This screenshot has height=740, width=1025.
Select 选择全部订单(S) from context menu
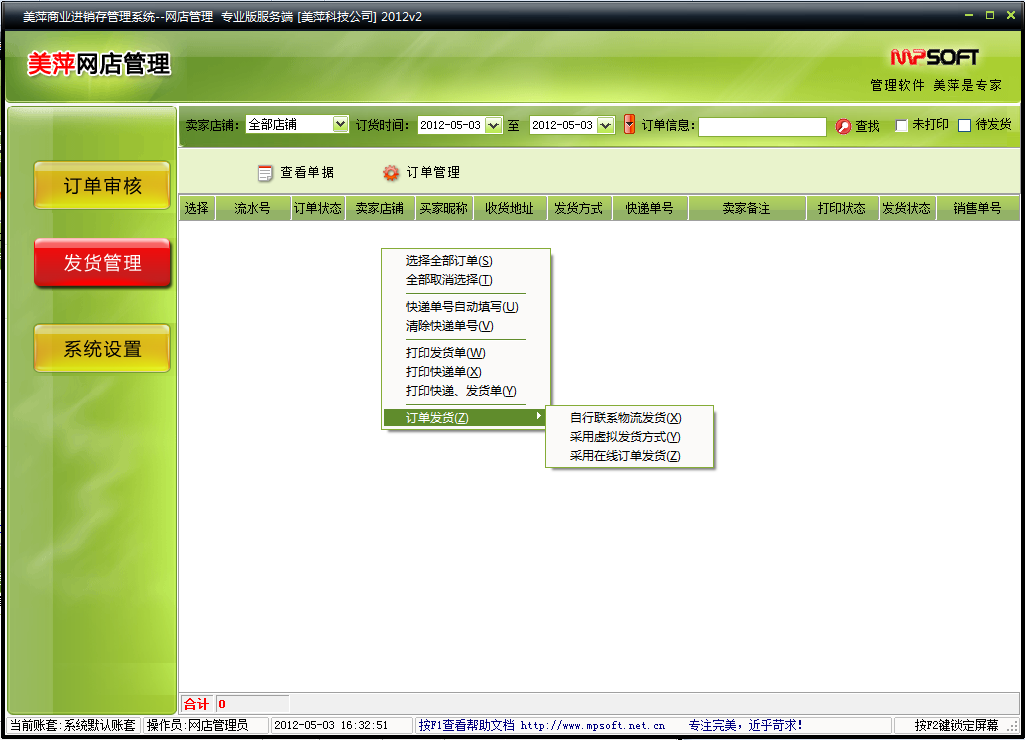tap(449, 261)
